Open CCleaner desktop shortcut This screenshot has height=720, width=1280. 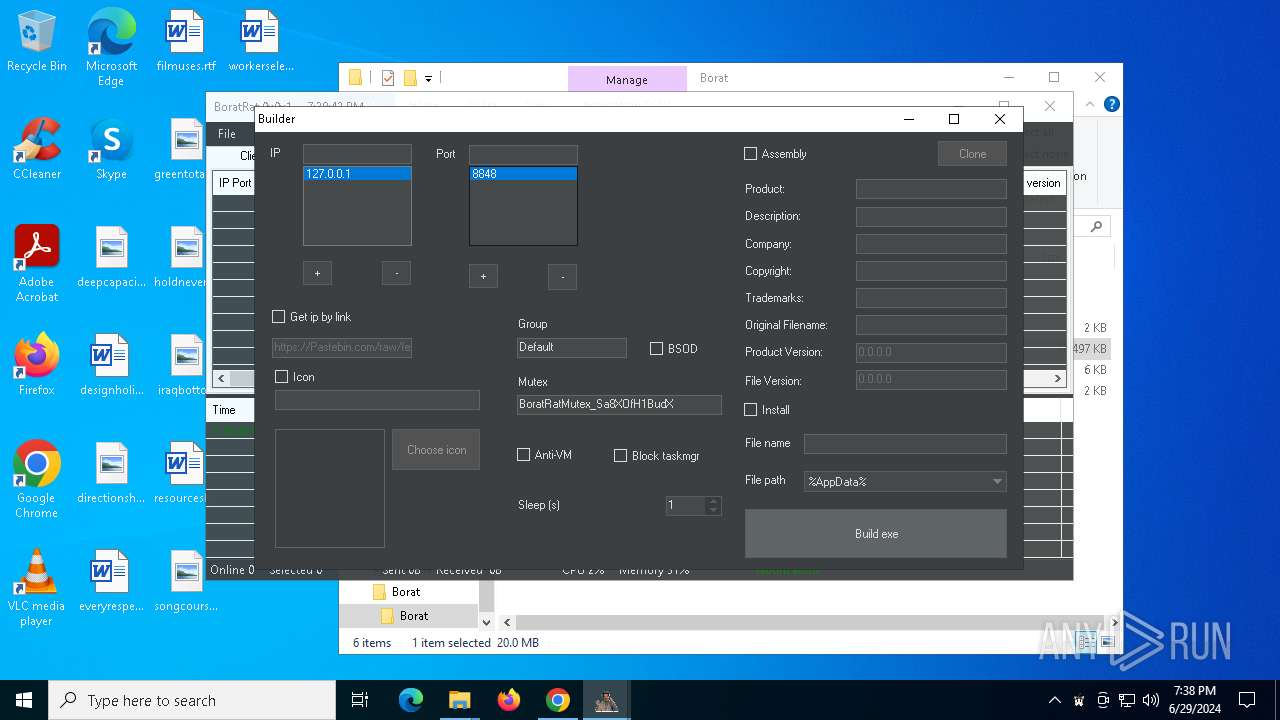tap(37, 149)
